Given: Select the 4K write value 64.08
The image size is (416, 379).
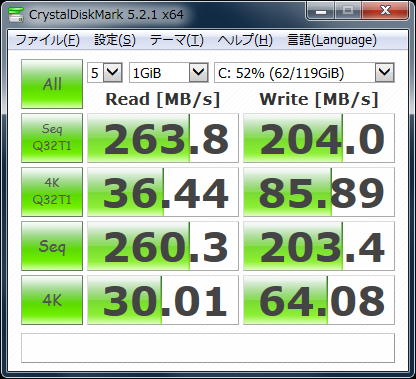Looking at the screenshot, I should 319,300.
